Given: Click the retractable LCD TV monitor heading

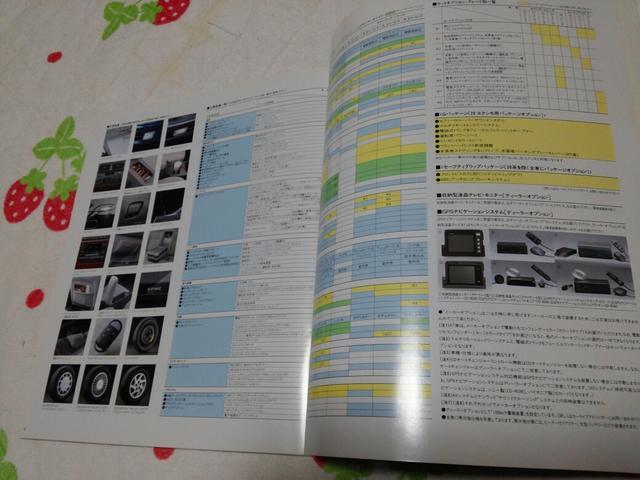Looking at the screenshot, I should click(494, 196).
